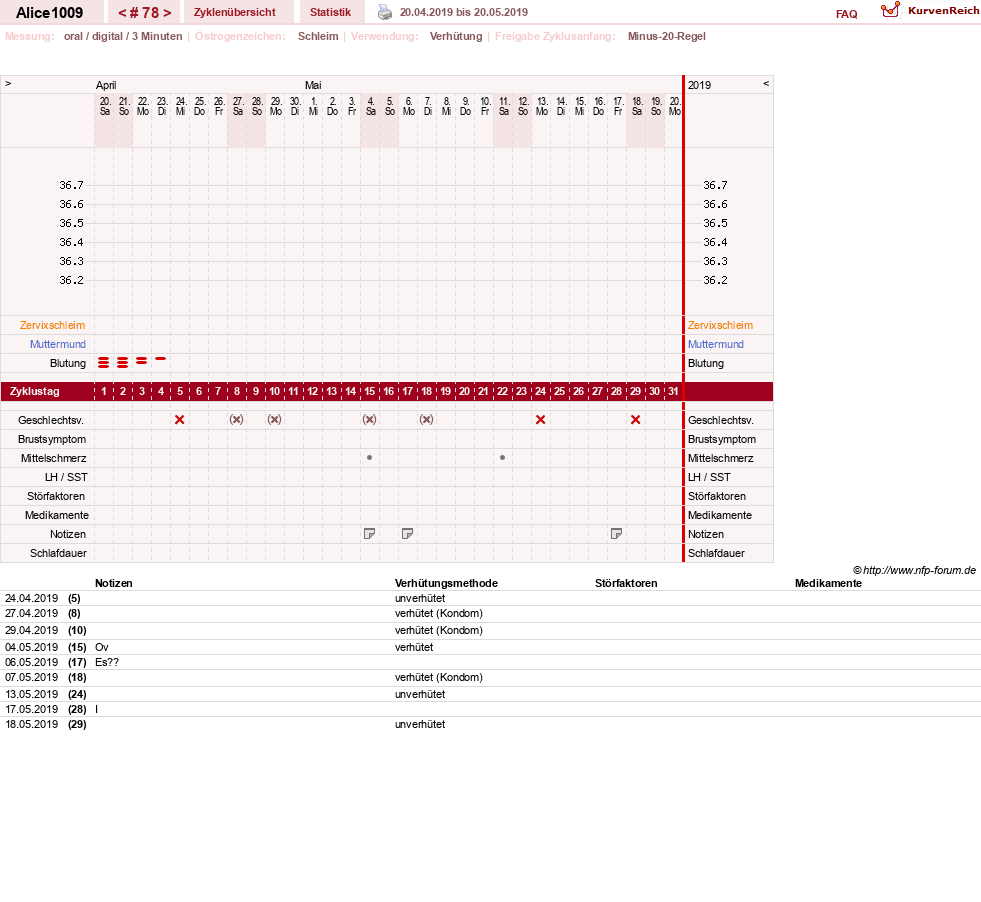Image resolution: width=981 pixels, height=902 pixels.
Task: Click the heavy bleeding symbol on day 1
Action: click(x=104, y=363)
